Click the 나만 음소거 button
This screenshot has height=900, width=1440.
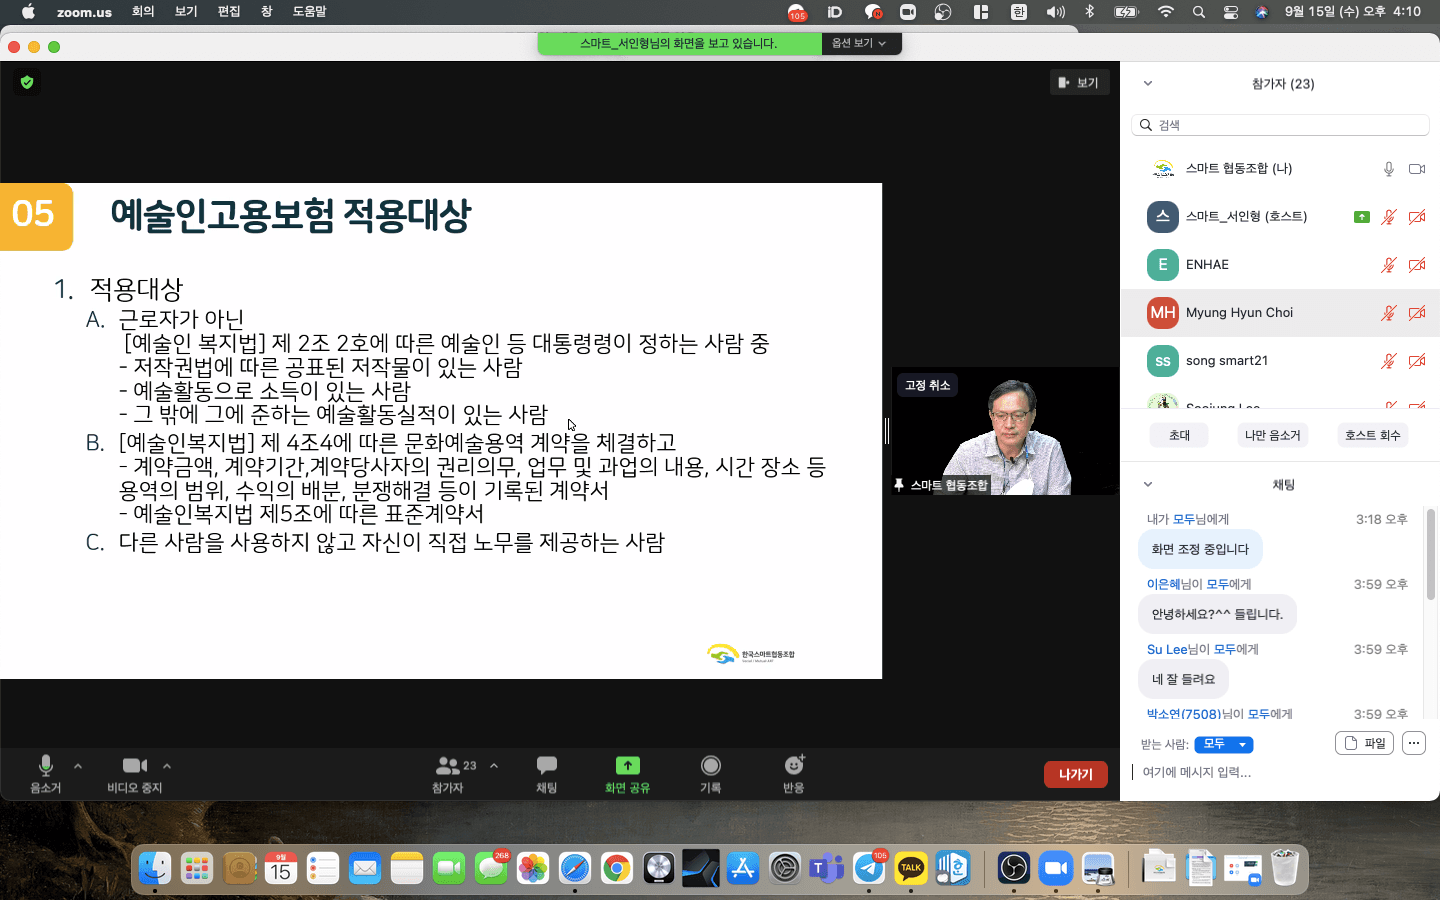click(1272, 435)
